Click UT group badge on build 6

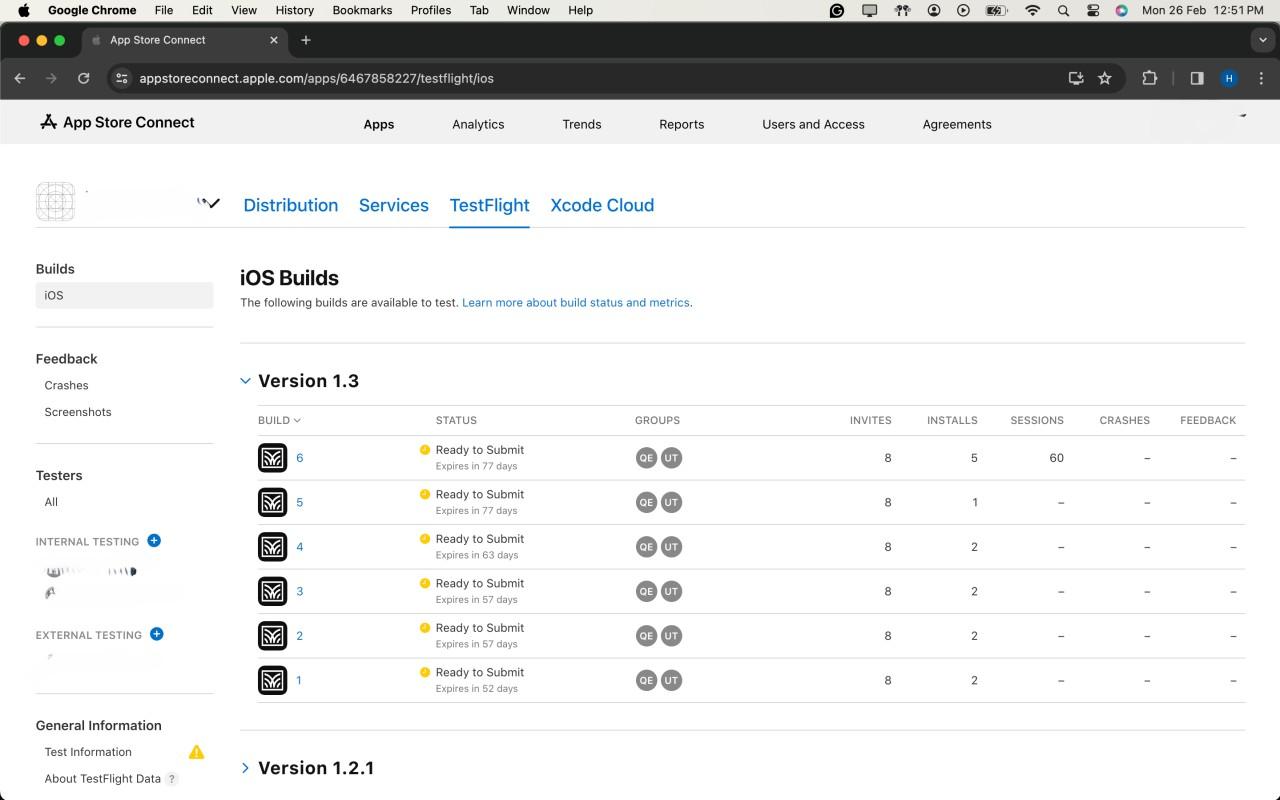click(671, 458)
